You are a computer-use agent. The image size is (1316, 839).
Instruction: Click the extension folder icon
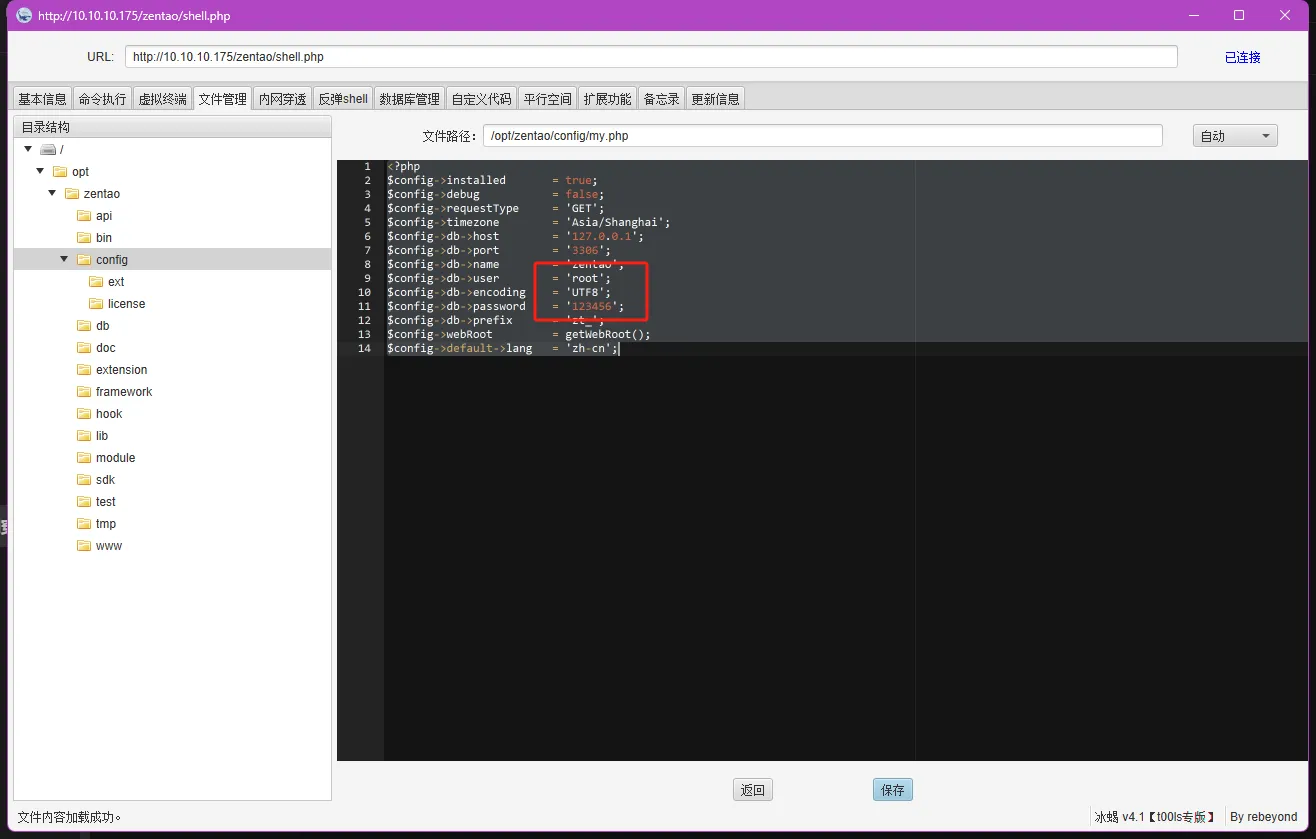click(84, 370)
